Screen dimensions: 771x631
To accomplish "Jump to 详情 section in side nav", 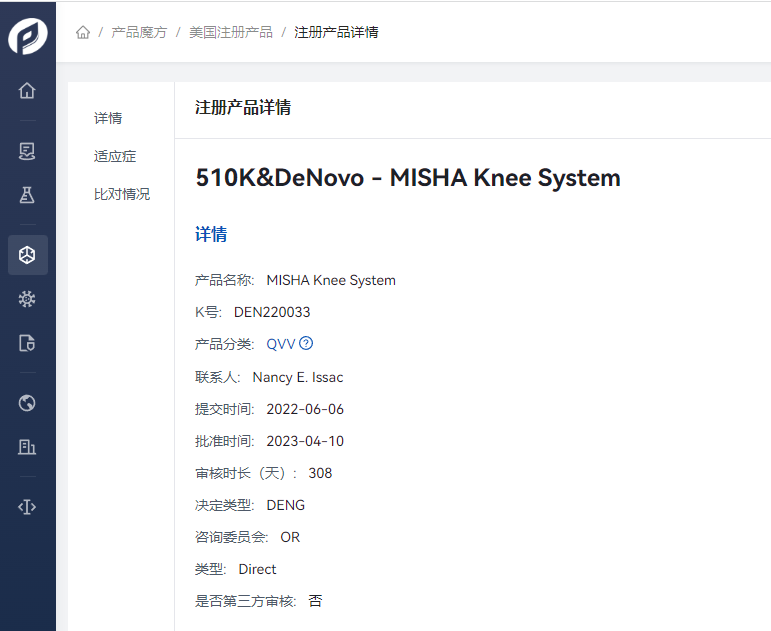I will [108, 118].
